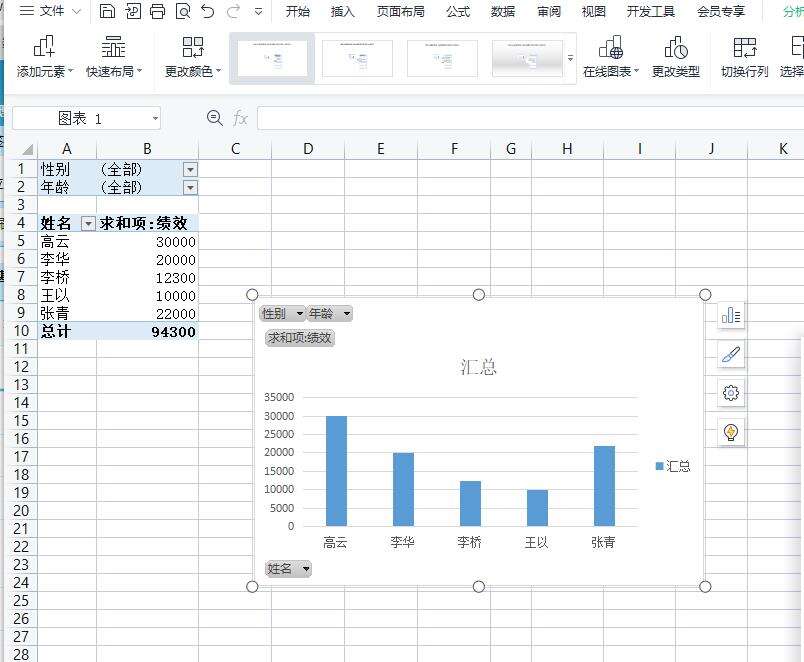Screen dimensions: 804x662
Task: Select the third chart style thumbnail
Action: (442, 58)
